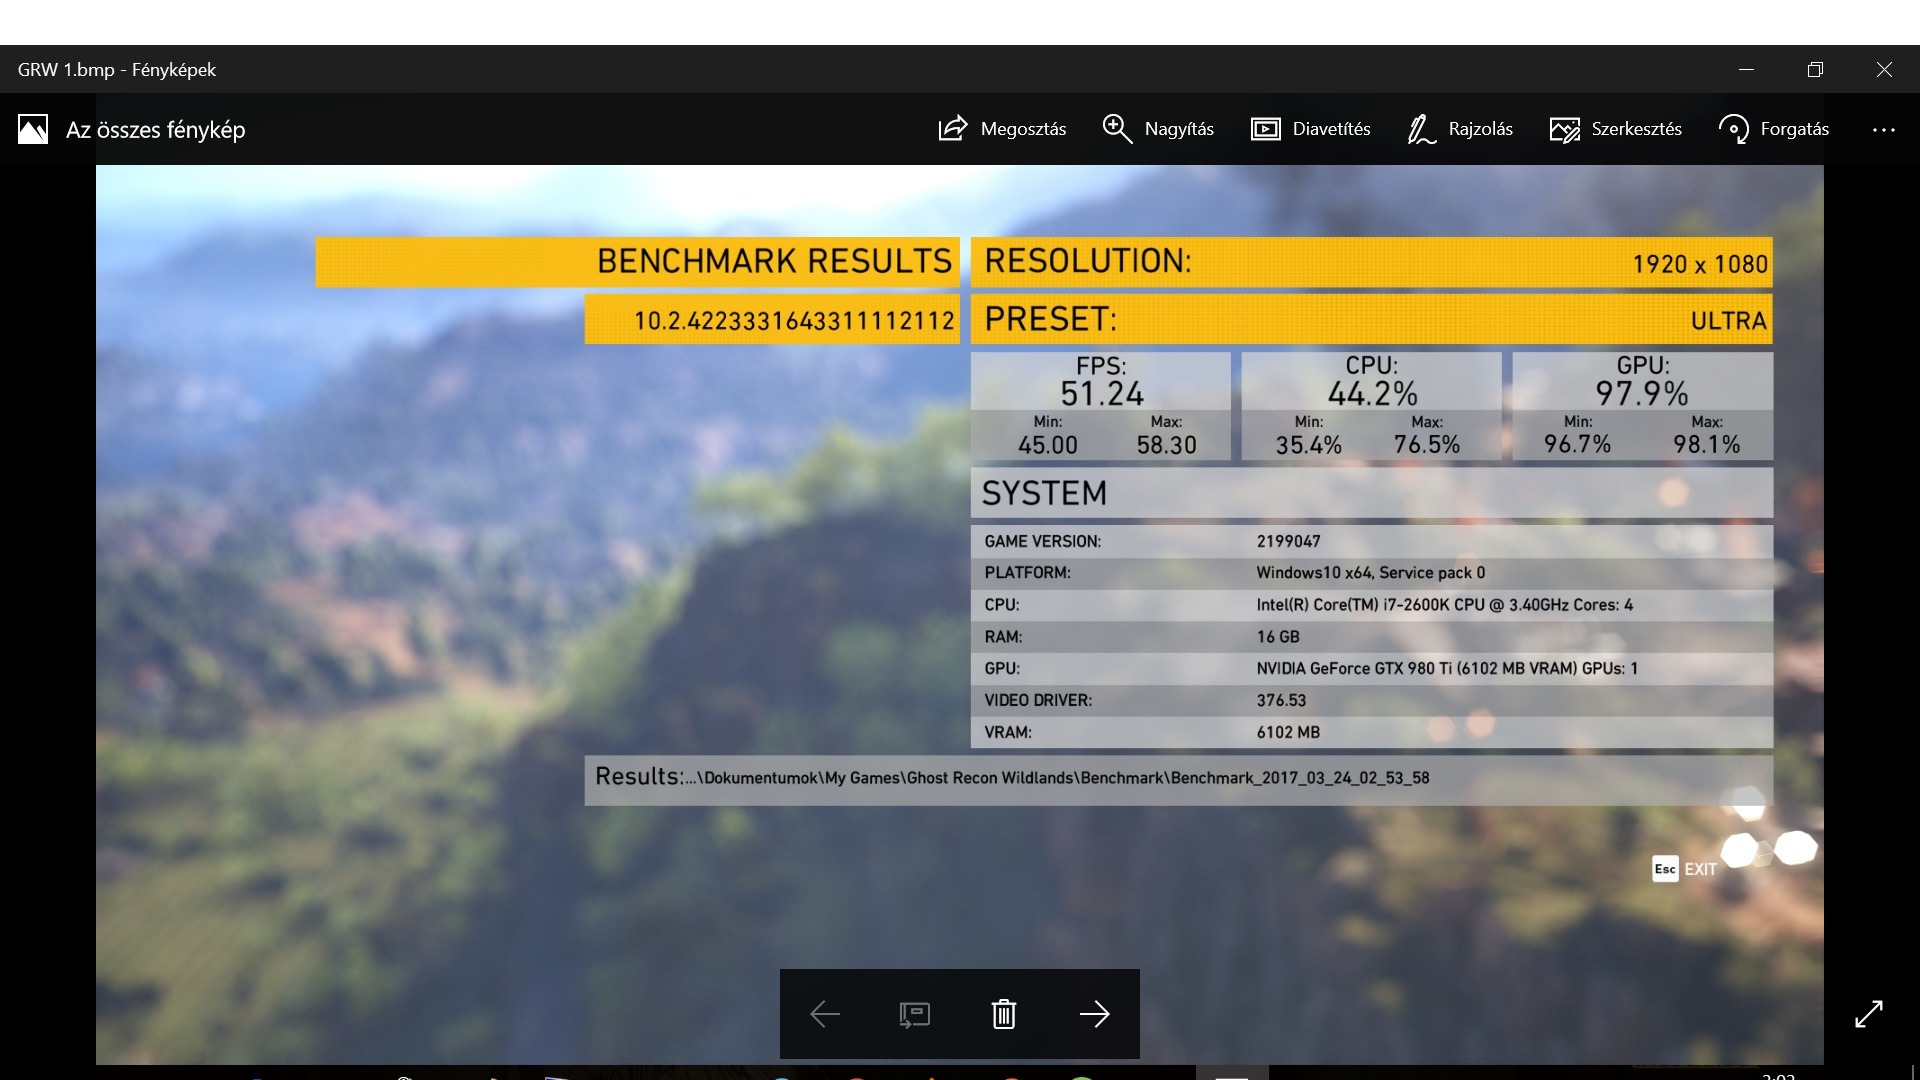This screenshot has width=1920, height=1080.
Task: Start the Diavetítés slideshow
Action: click(1310, 129)
